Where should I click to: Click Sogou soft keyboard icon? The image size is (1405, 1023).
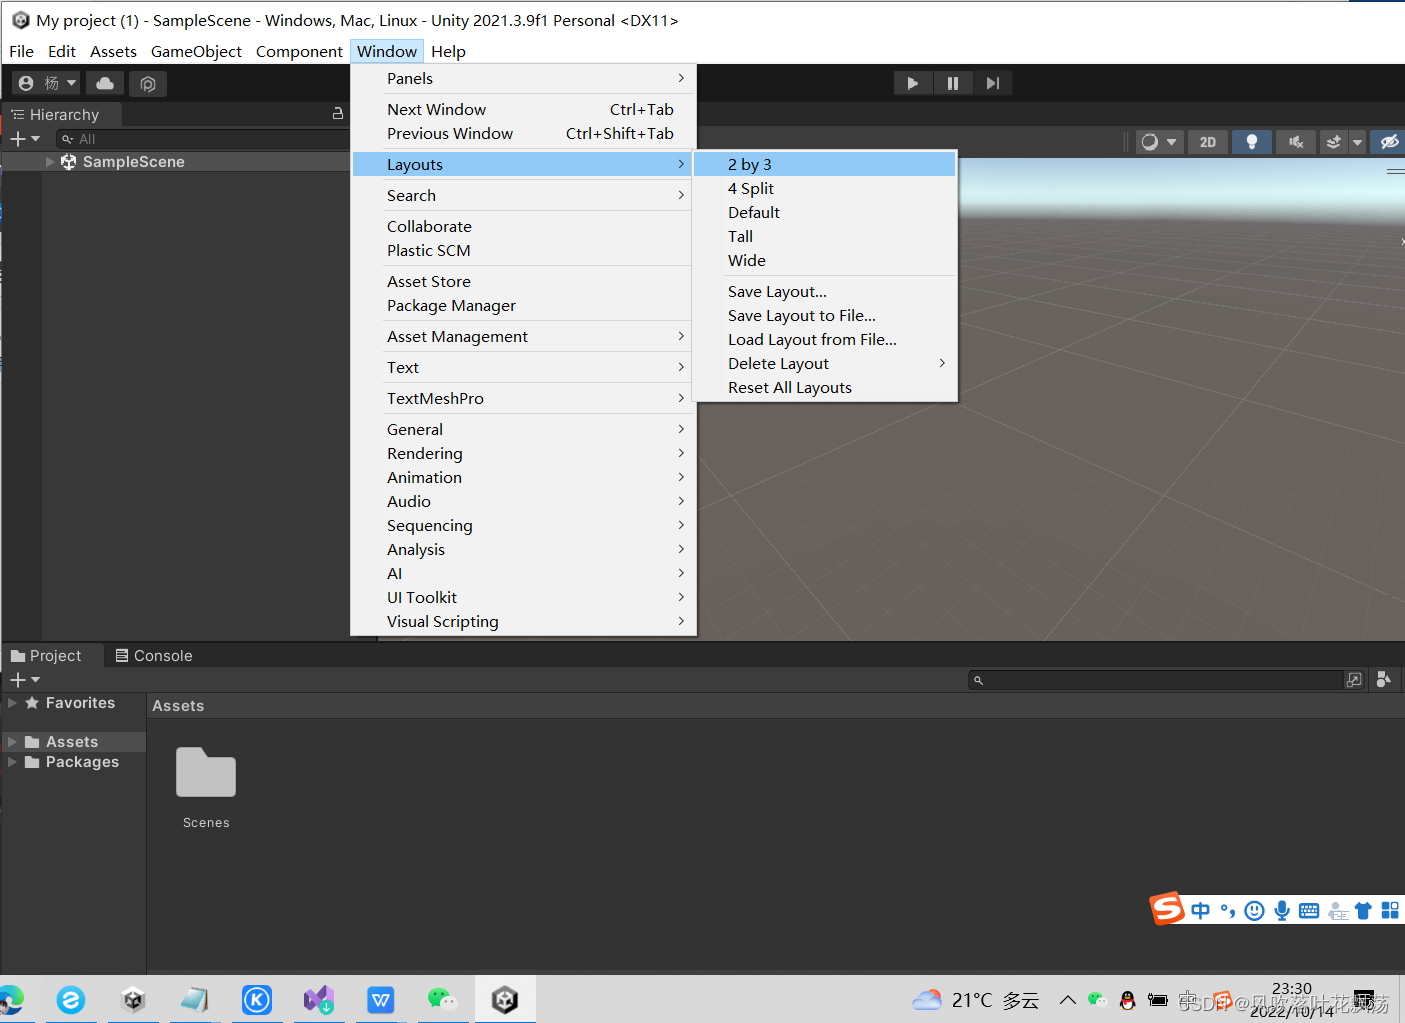[1309, 910]
